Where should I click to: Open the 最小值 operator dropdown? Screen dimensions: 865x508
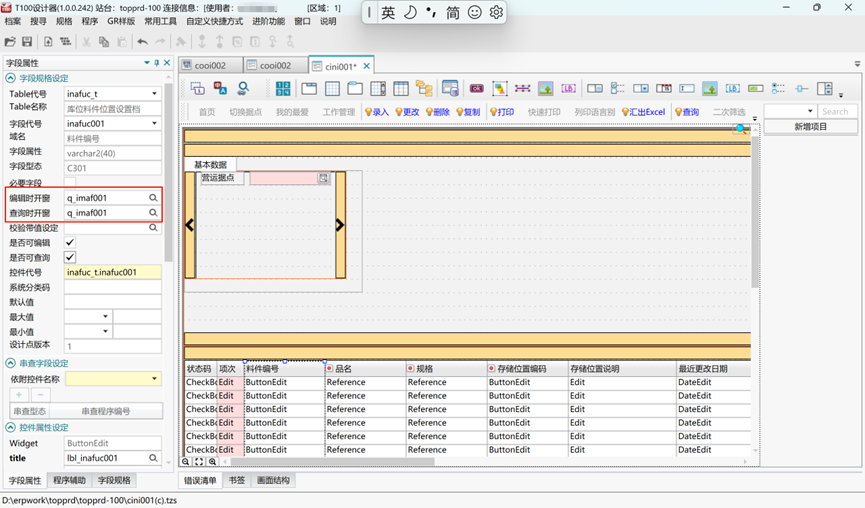(105, 331)
